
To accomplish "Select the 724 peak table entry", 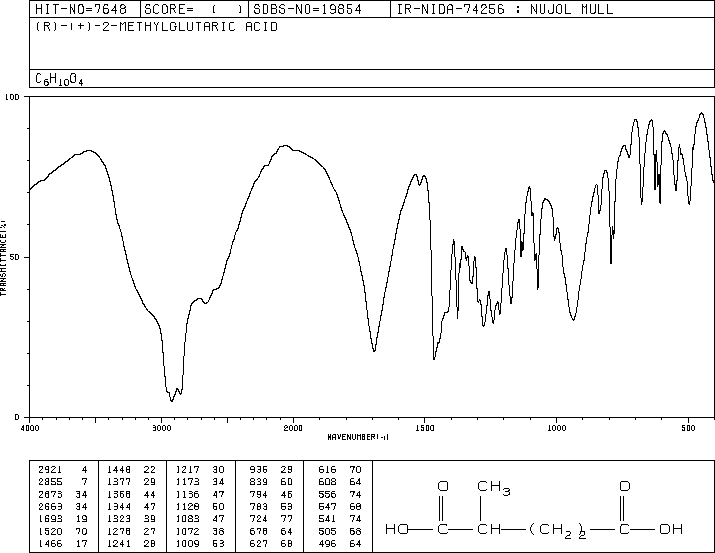I will [x=271, y=519].
